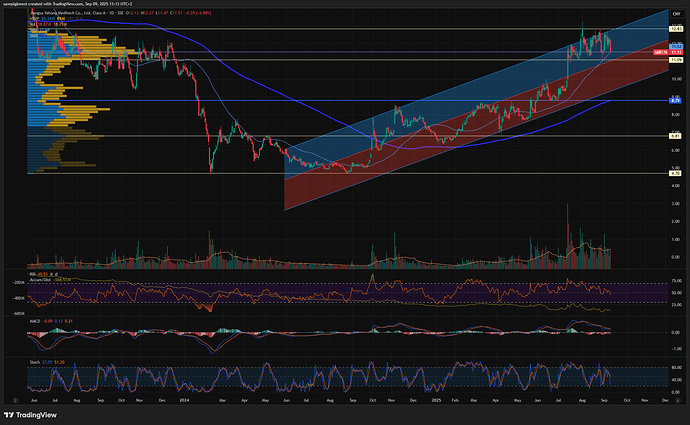Open the CNY currency selector
Screen dimensions: 690x425
point(676,12)
